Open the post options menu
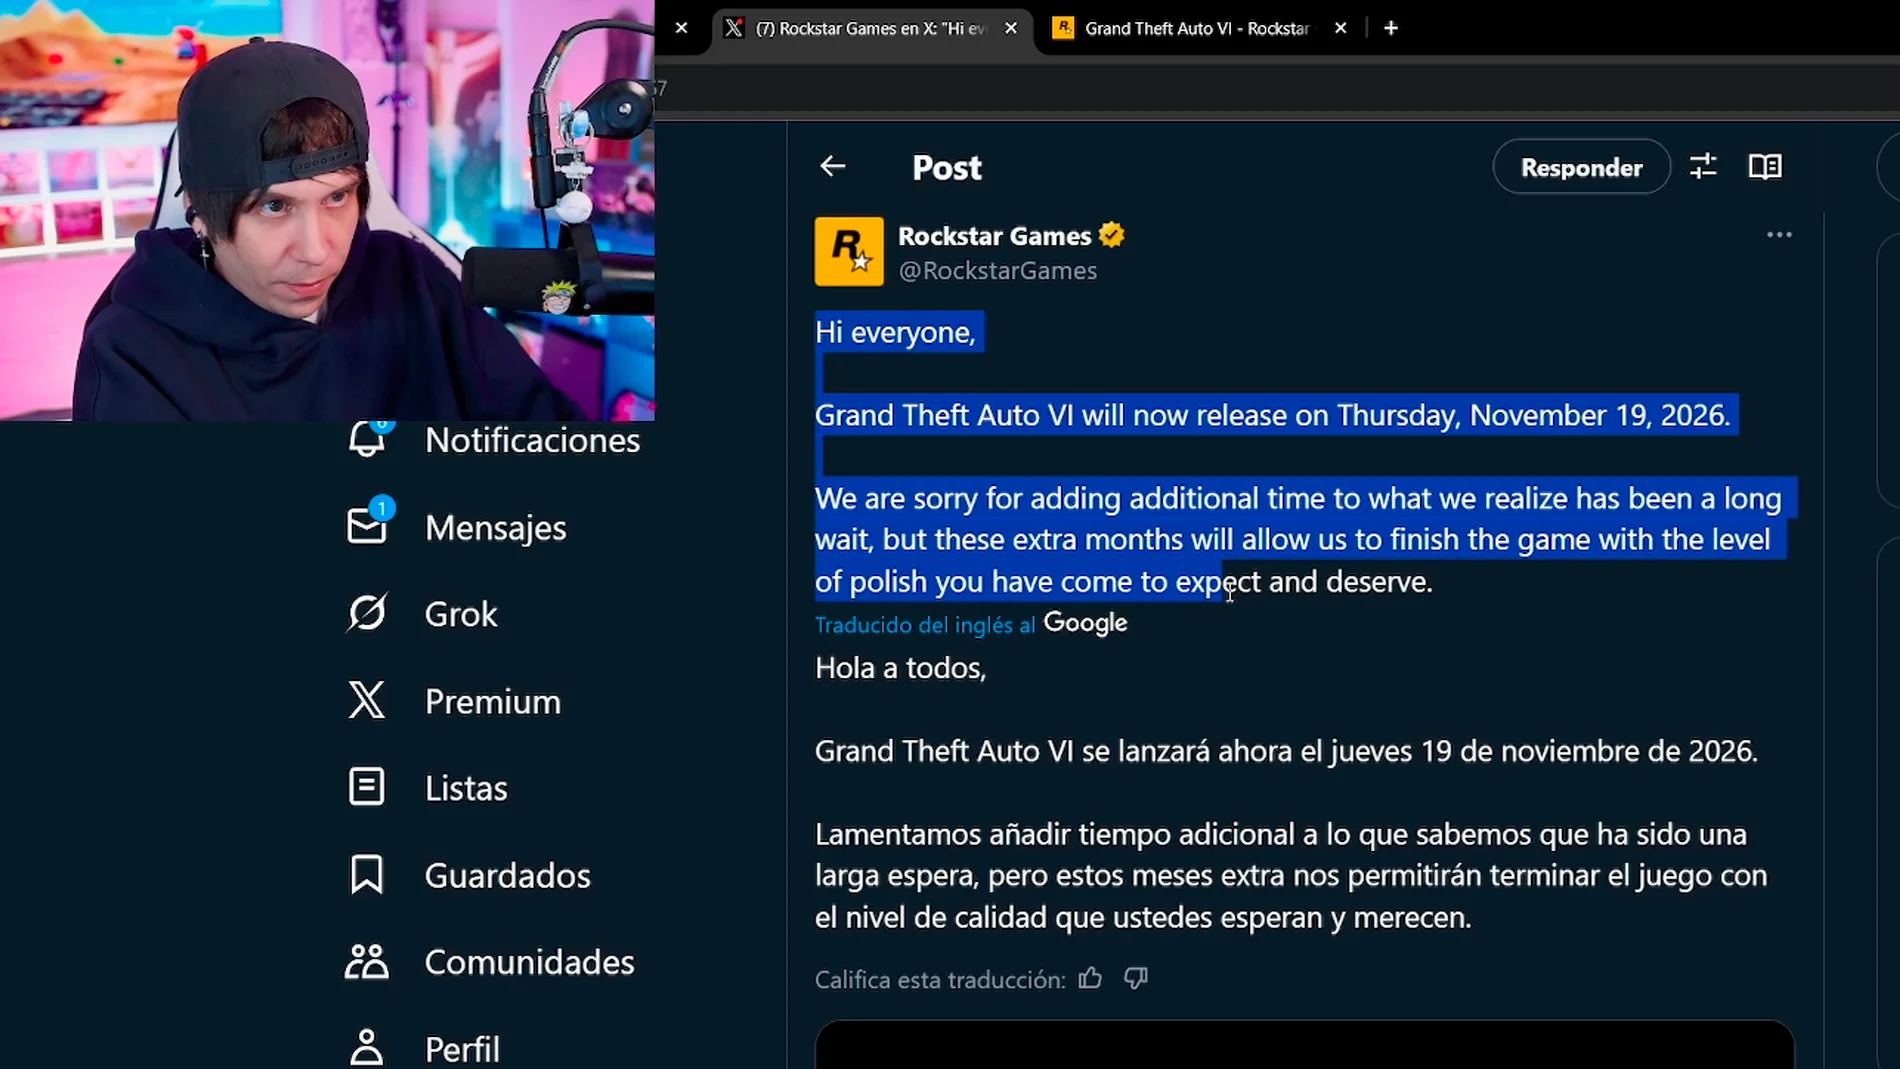 [1779, 234]
